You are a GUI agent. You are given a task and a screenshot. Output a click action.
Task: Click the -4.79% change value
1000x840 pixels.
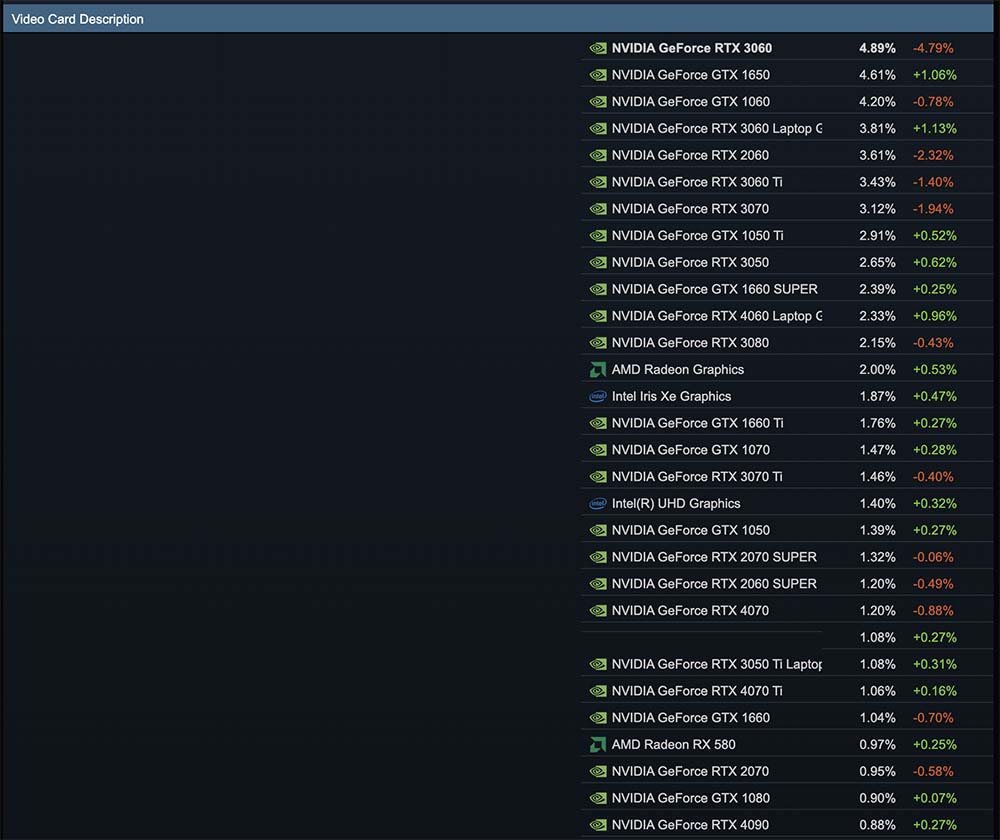pos(933,48)
